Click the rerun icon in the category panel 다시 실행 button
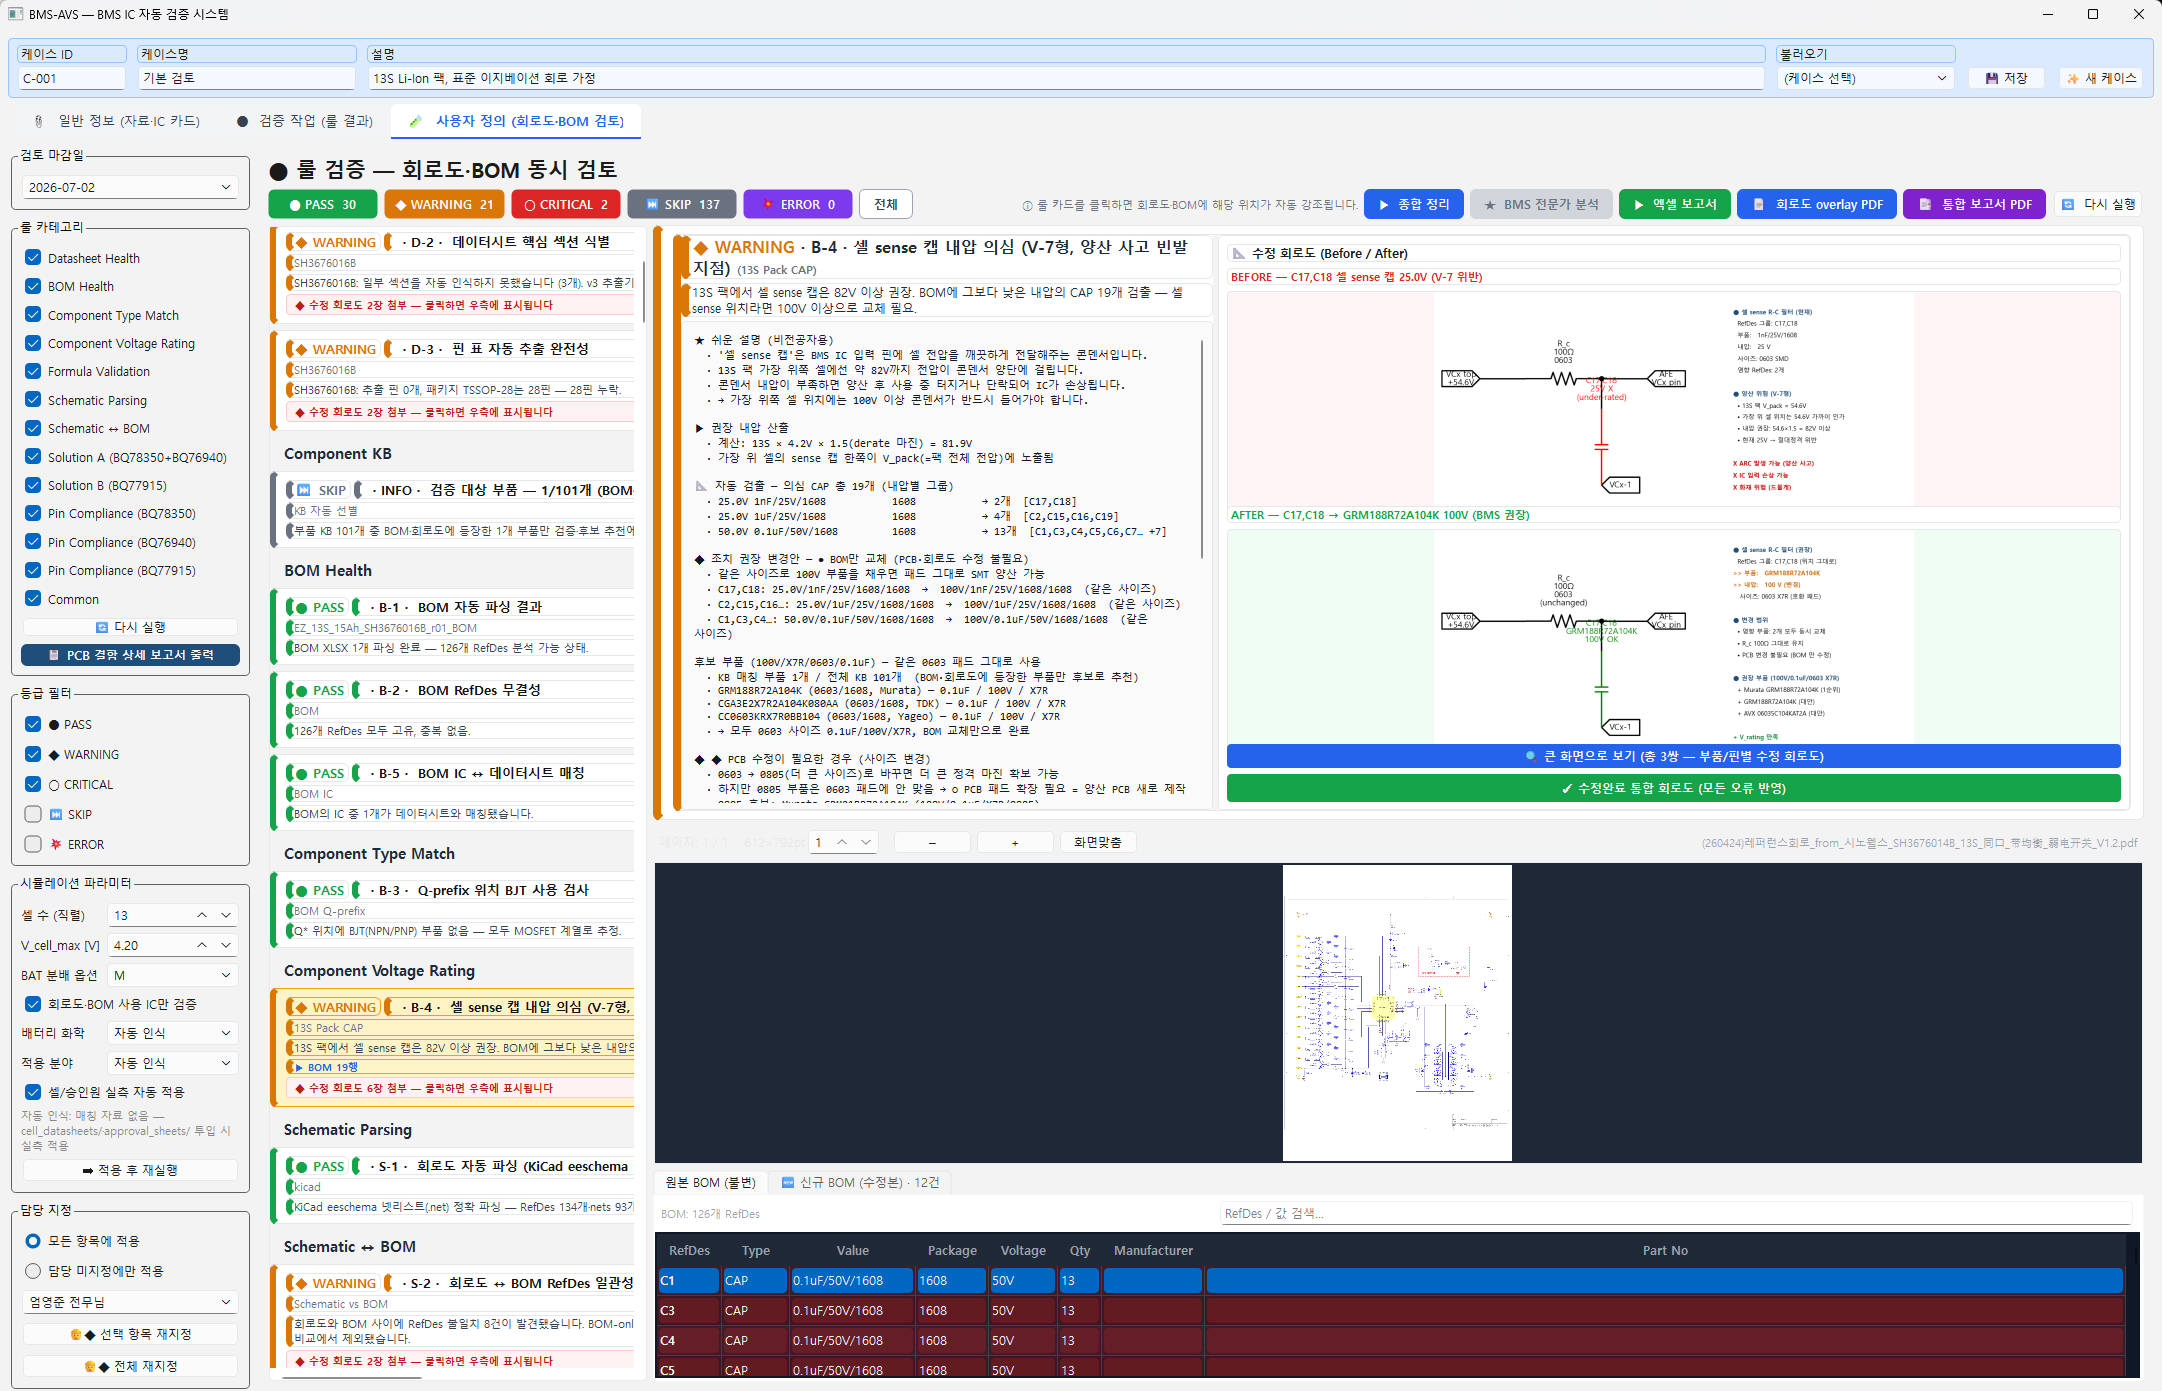The height and width of the screenshot is (1391, 2162). click(x=101, y=627)
